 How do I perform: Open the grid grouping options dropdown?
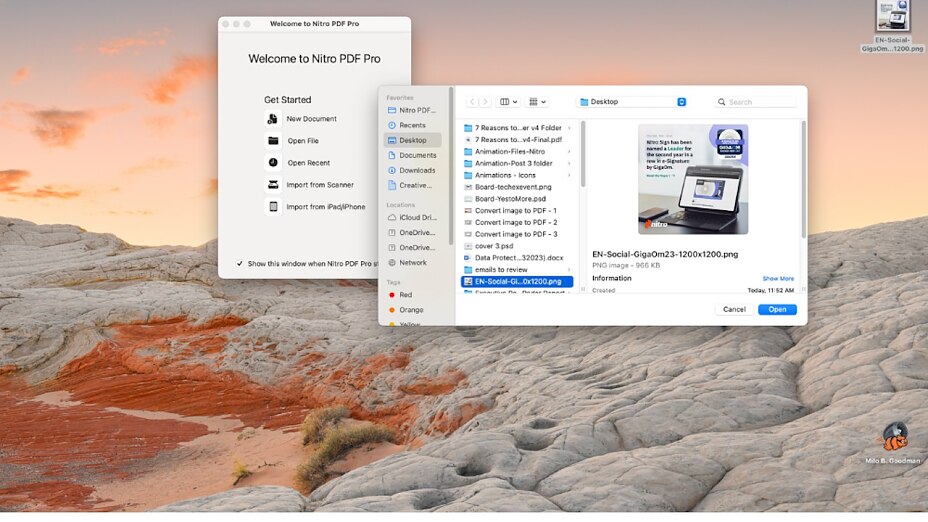[537, 102]
